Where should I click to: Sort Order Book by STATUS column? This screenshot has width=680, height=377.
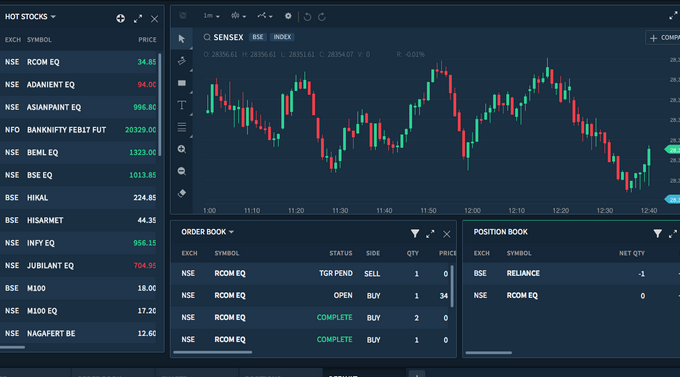pos(340,253)
